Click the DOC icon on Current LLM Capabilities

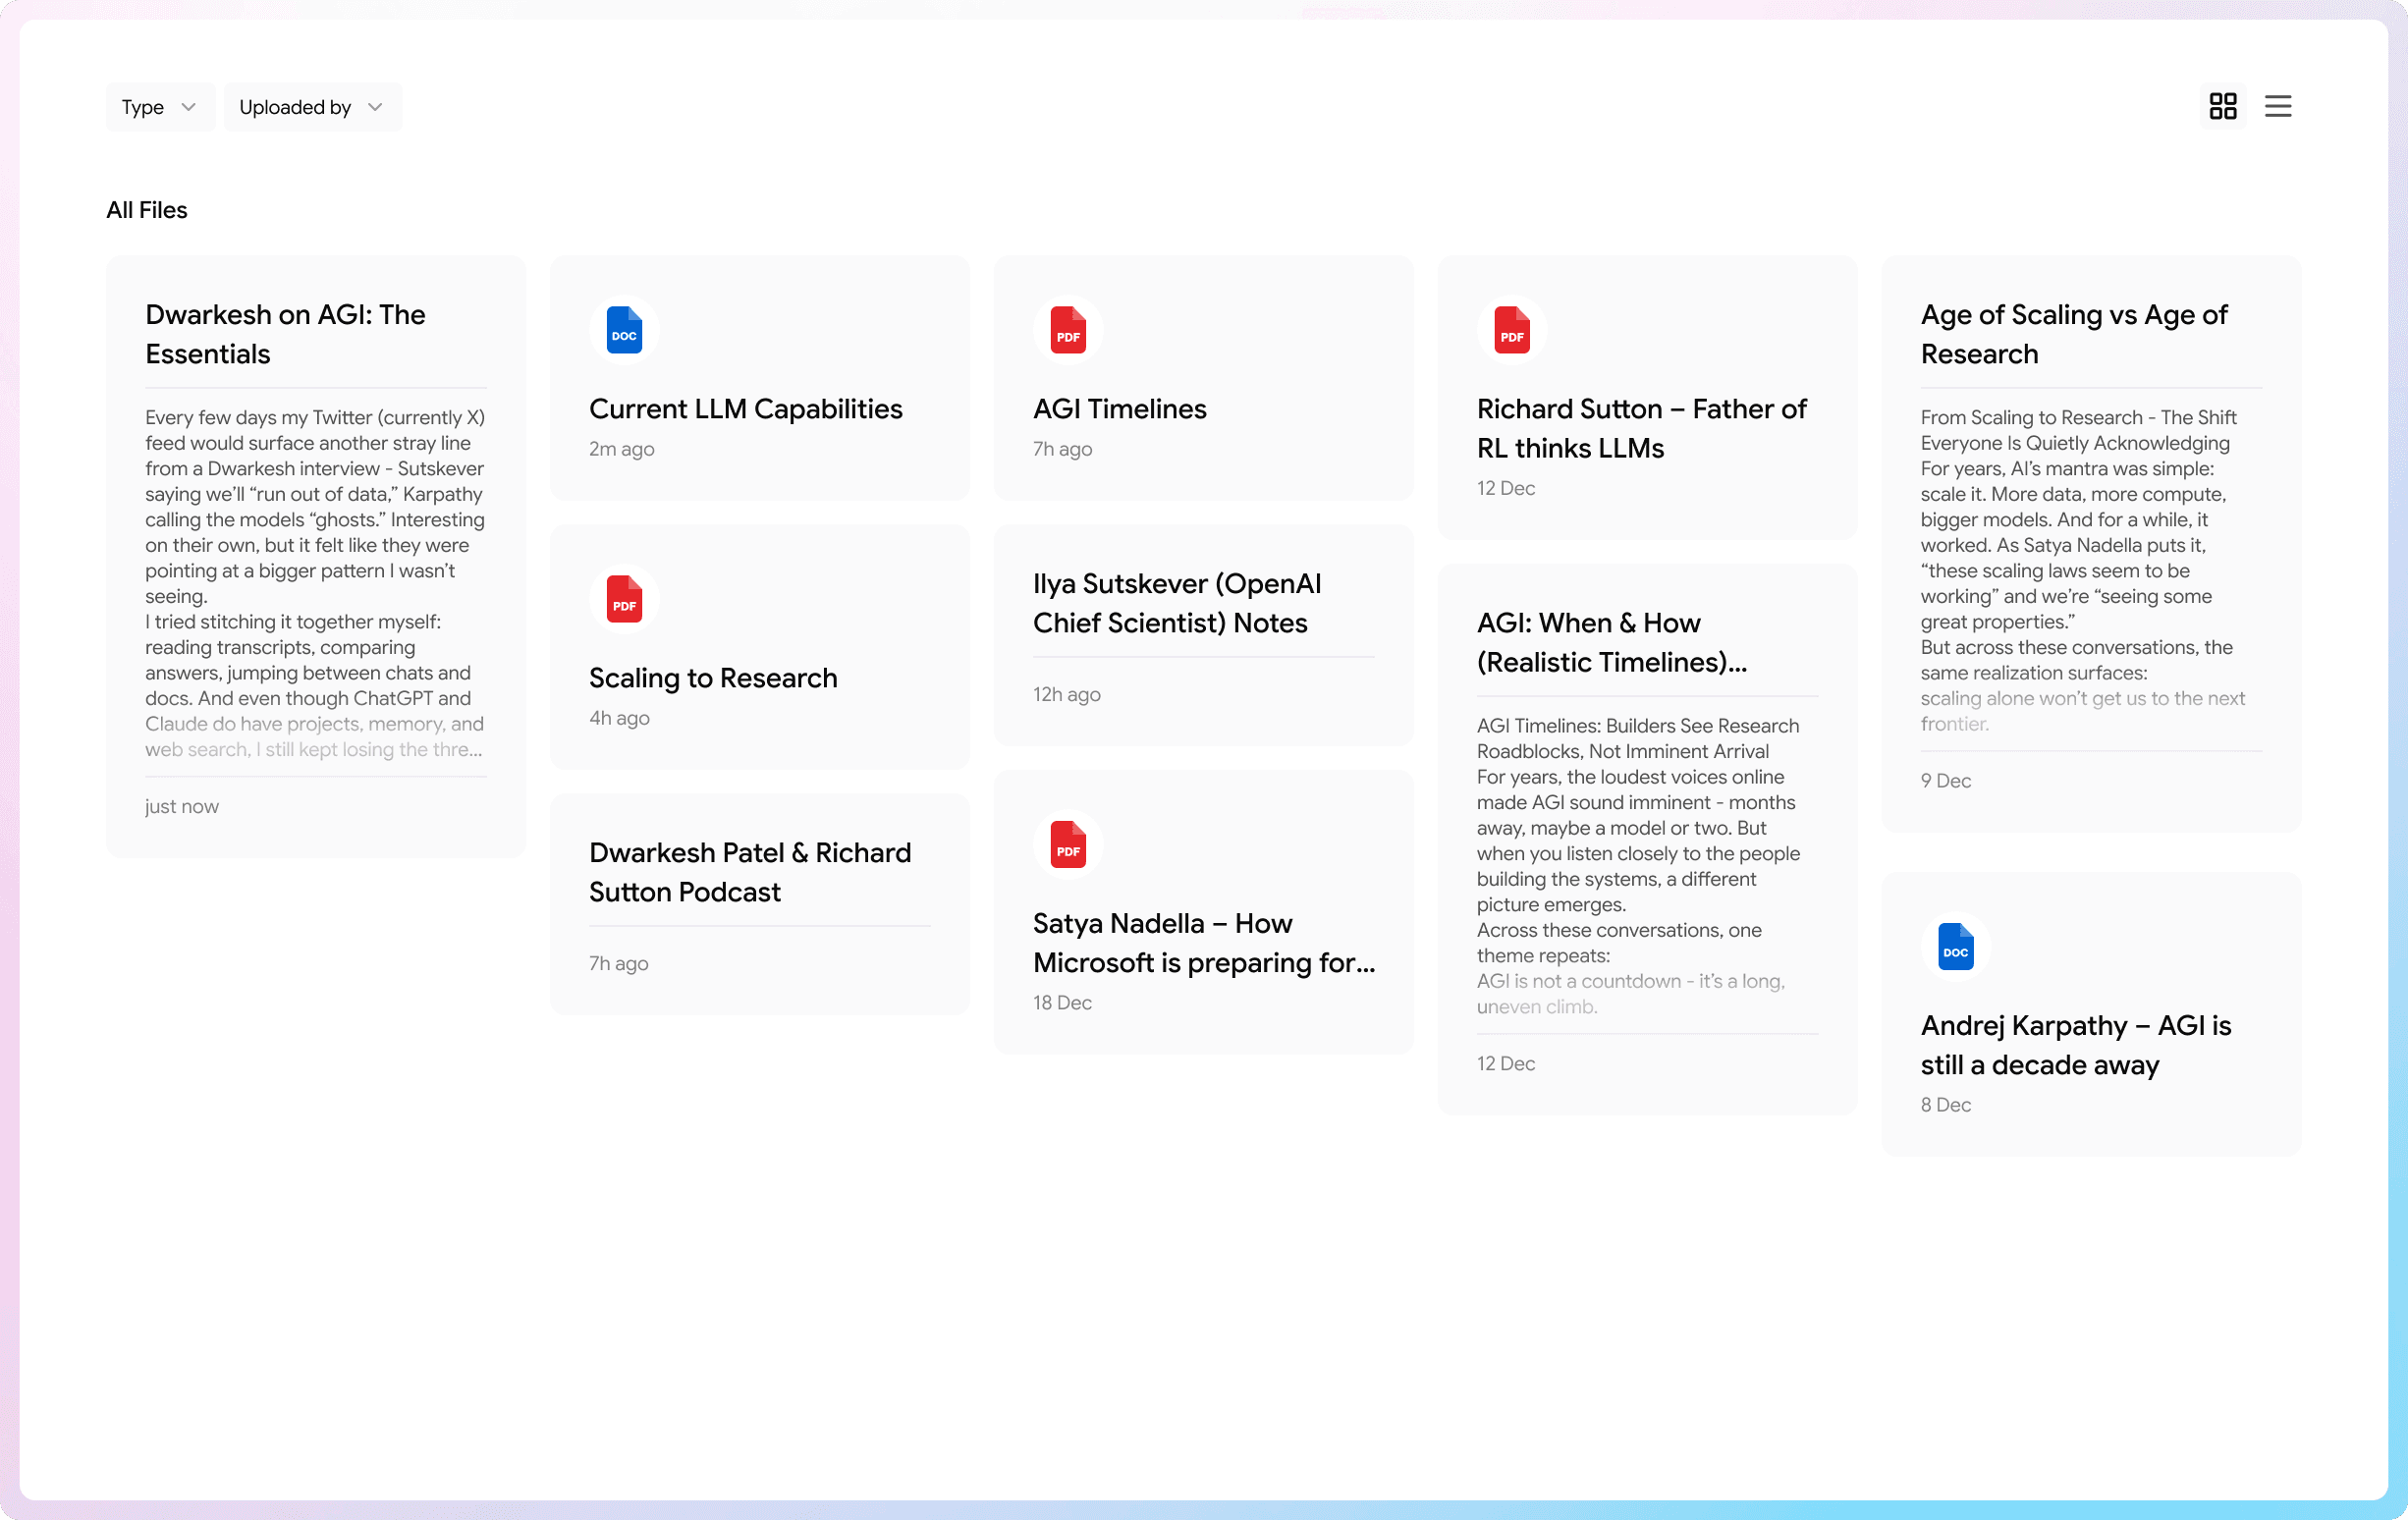624,330
